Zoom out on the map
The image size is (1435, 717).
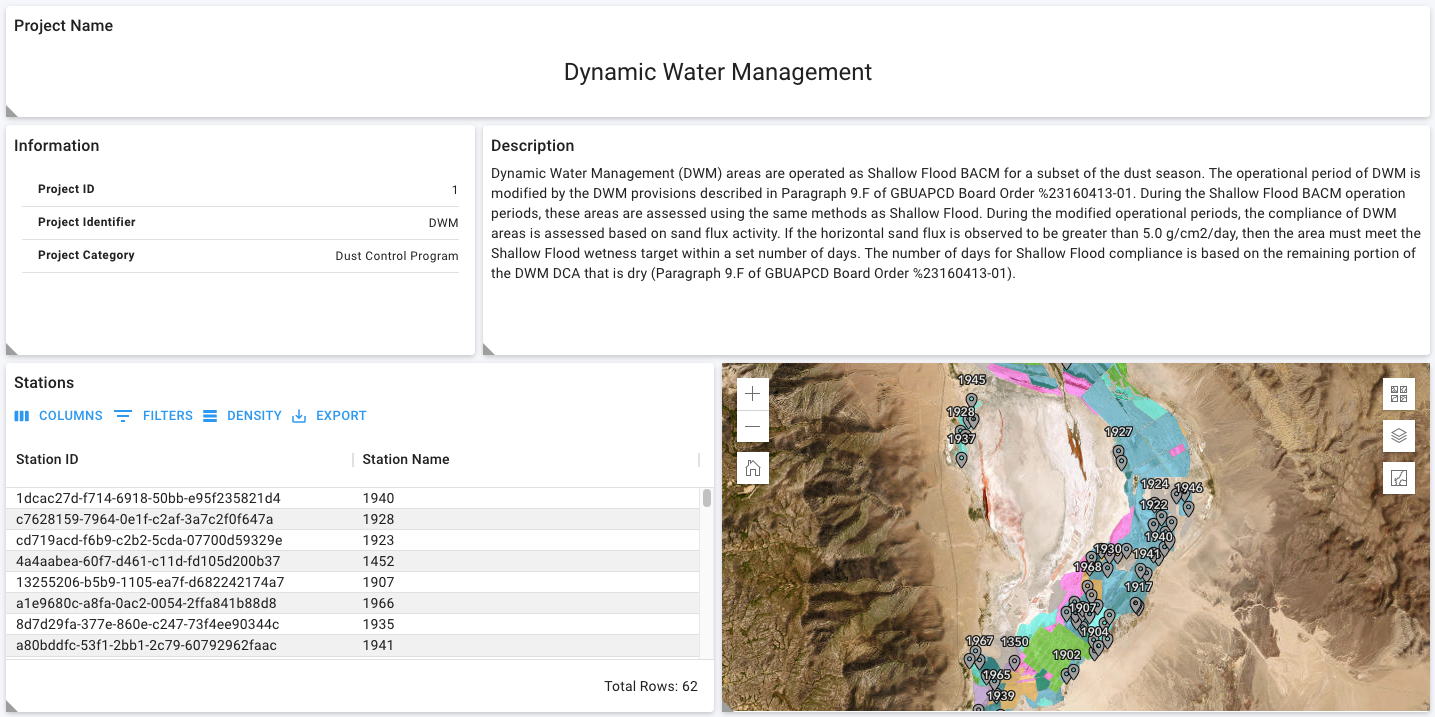[x=753, y=427]
